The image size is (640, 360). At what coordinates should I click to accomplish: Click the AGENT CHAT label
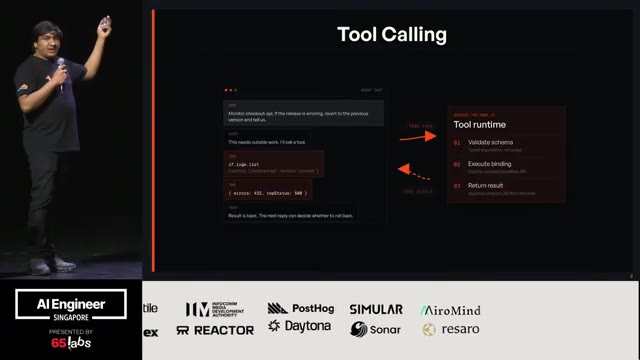[371, 90]
